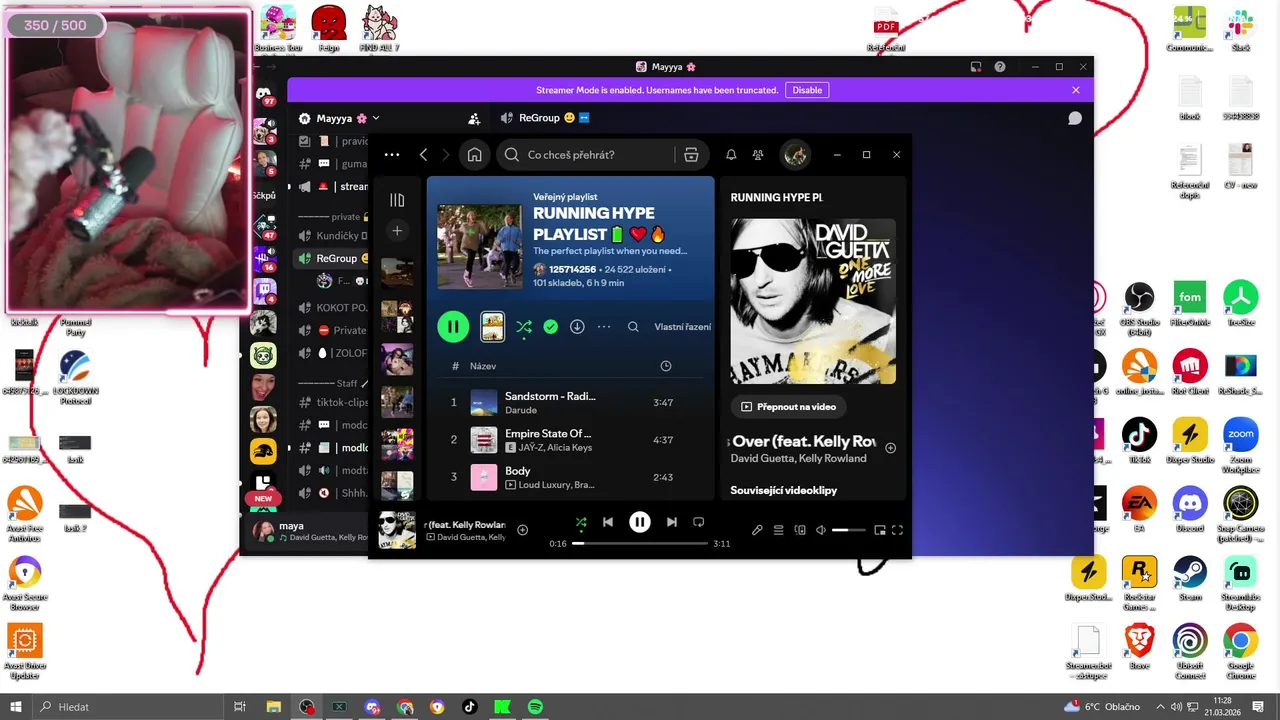Seek on the song progress bar

(640, 543)
